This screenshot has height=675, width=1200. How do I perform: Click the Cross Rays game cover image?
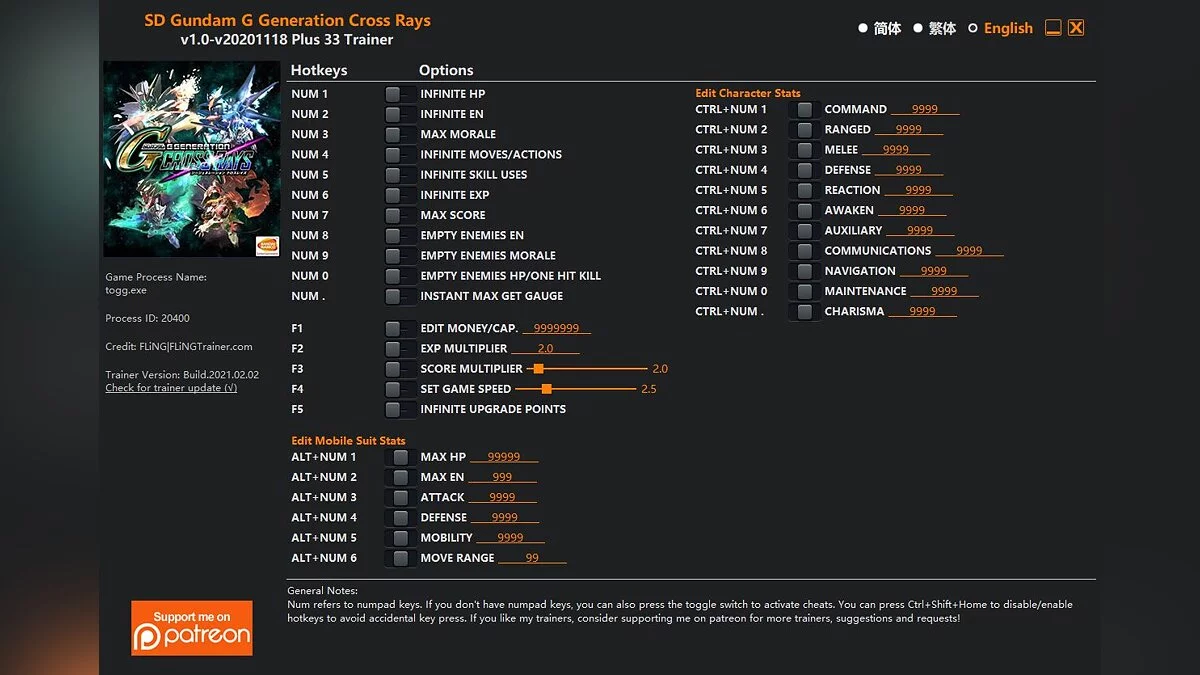pos(192,159)
